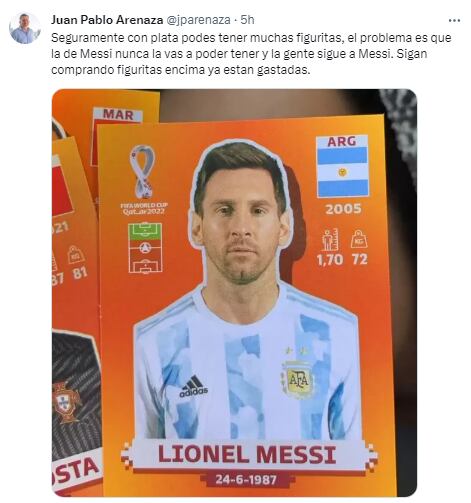Click the football pitch position diagram
This screenshot has width=471, height=503.
click(145, 248)
